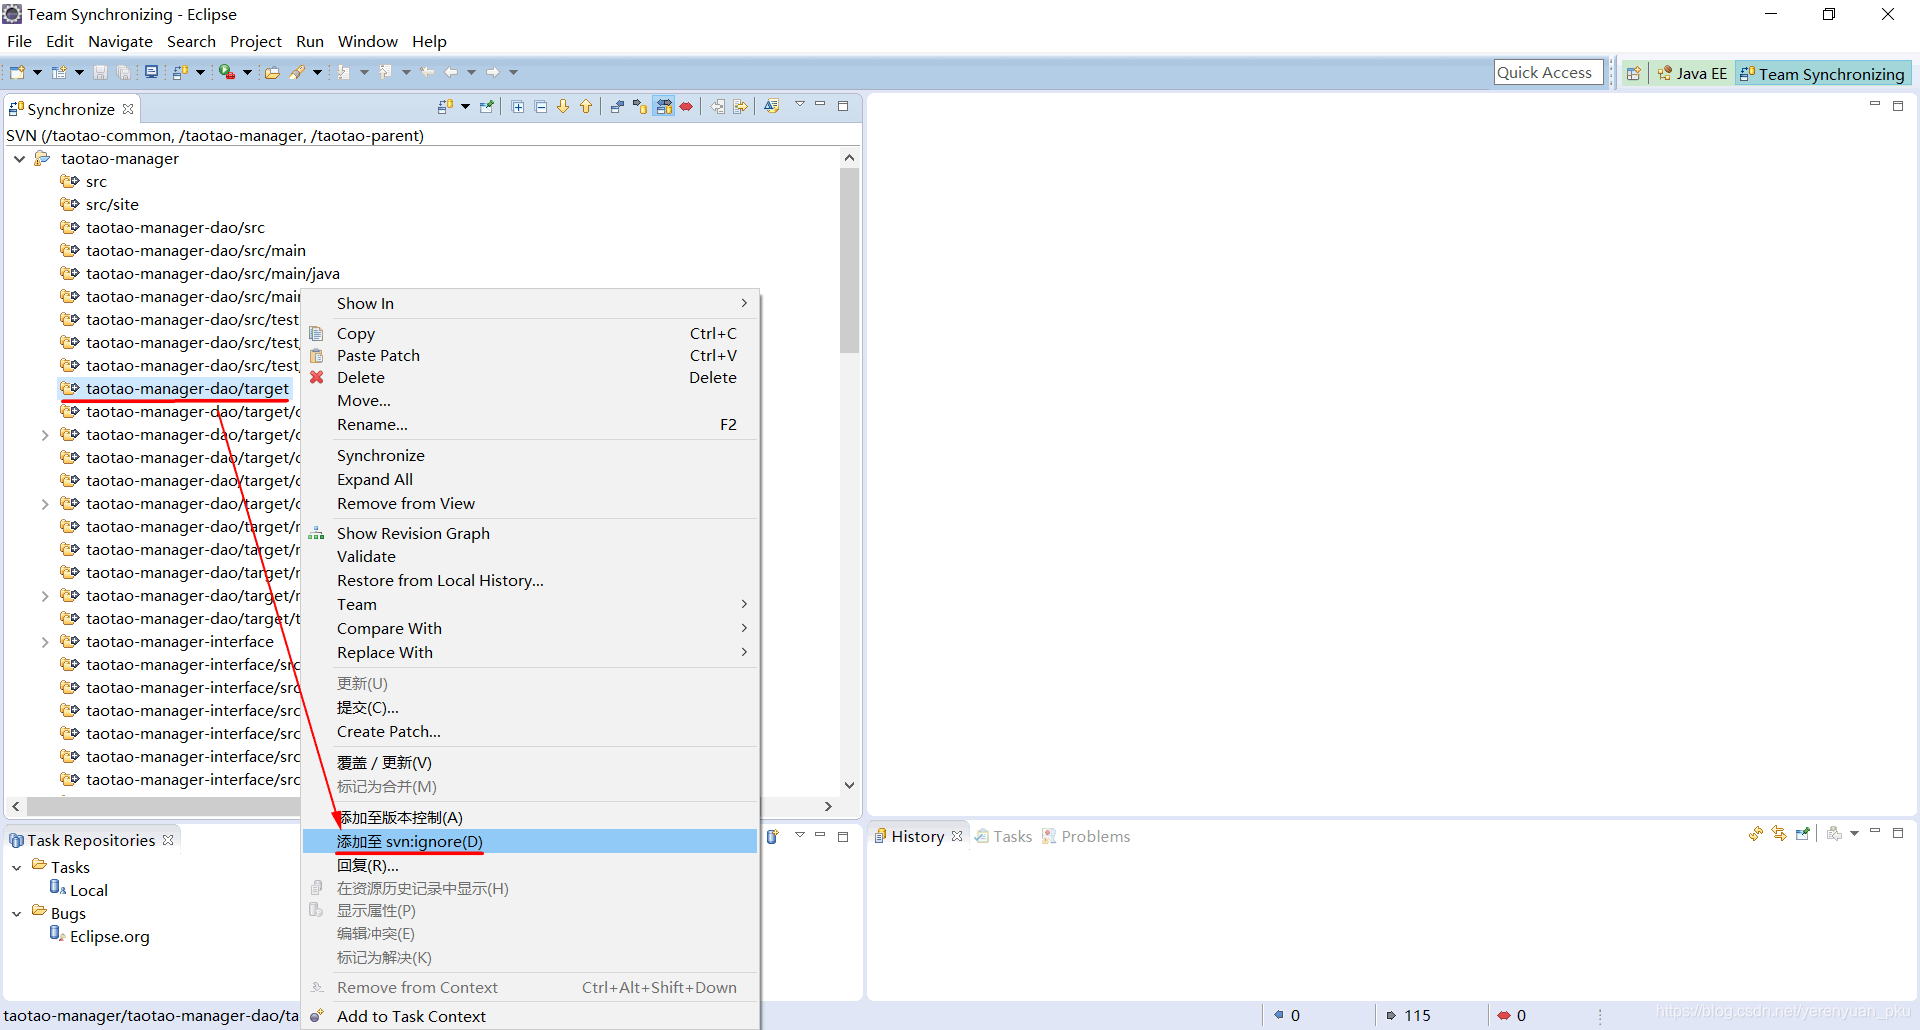Expand the taotao-manager-interface tree node
The width and height of the screenshot is (1920, 1030).
click(45, 642)
